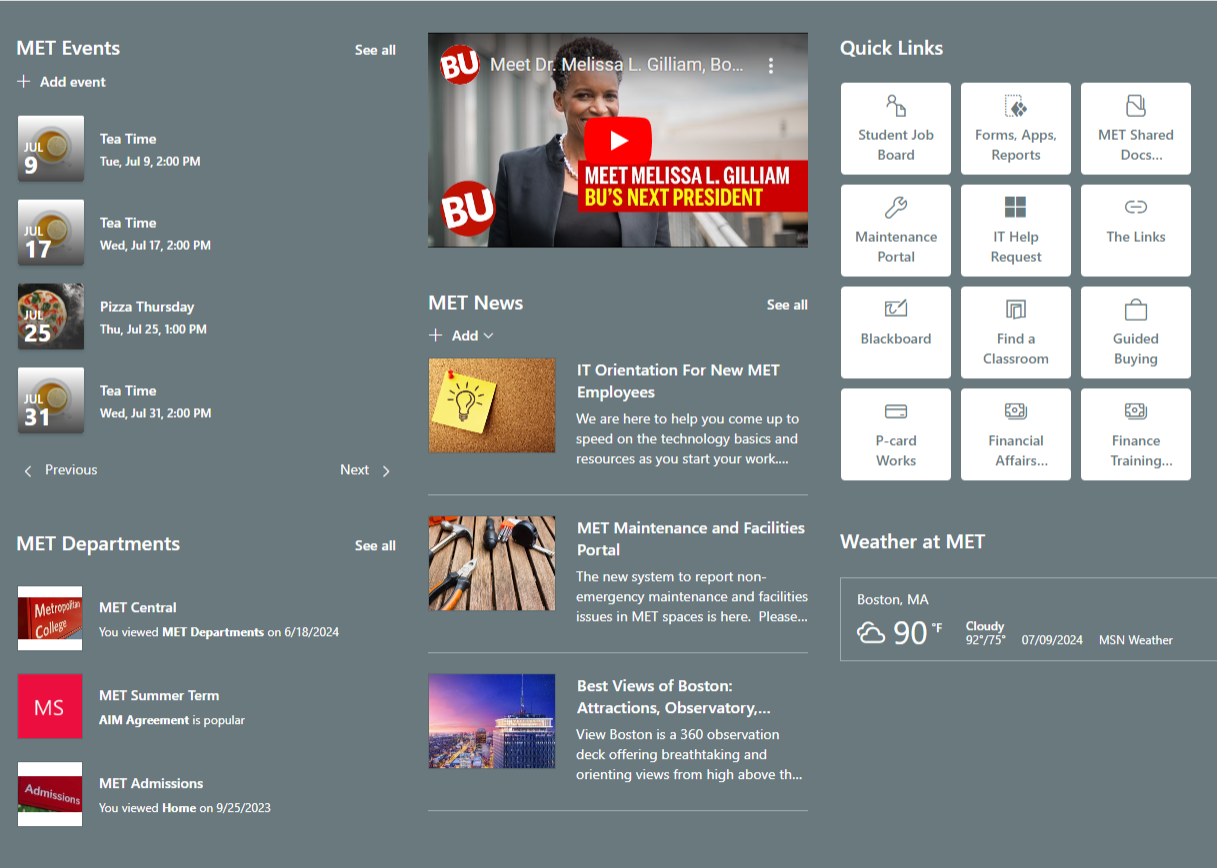Open IT Orientation For New MET Employees article
The image size is (1217, 868).
(x=678, y=381)
